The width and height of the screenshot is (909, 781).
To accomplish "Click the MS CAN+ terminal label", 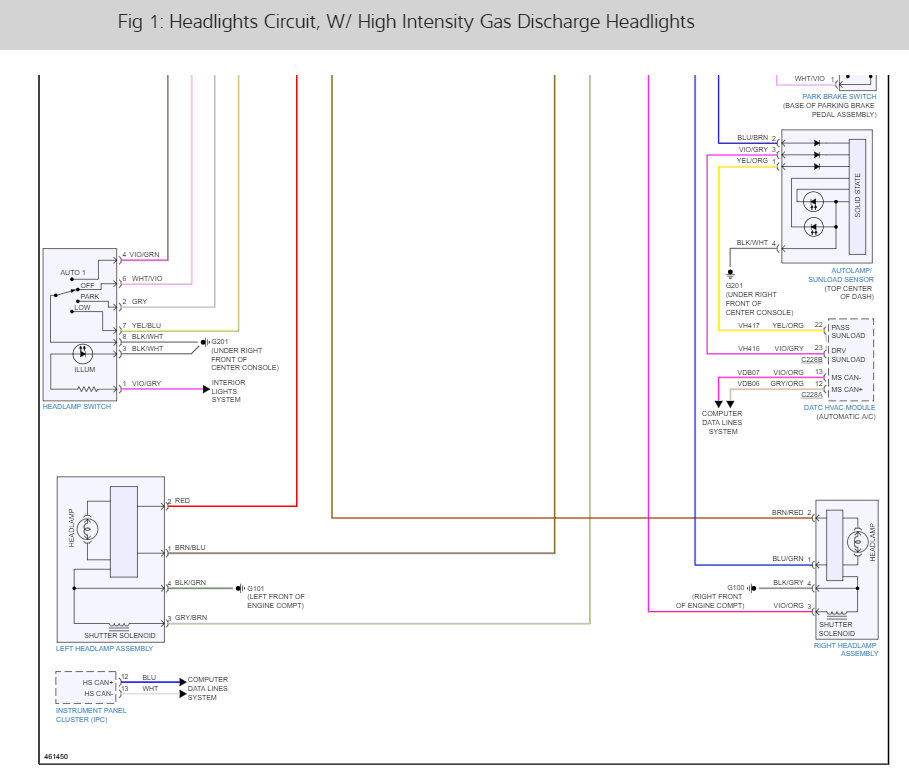I will coord(847,390).
